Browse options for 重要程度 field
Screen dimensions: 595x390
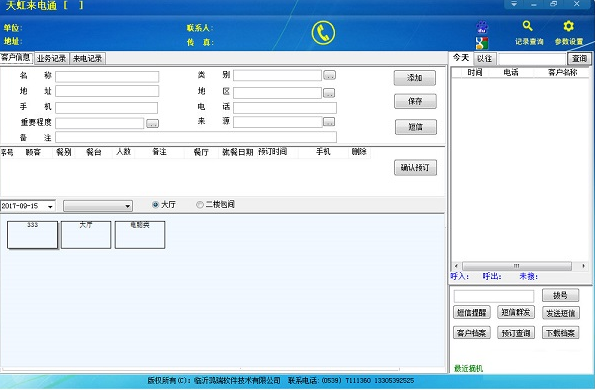(x=153, y=123)
